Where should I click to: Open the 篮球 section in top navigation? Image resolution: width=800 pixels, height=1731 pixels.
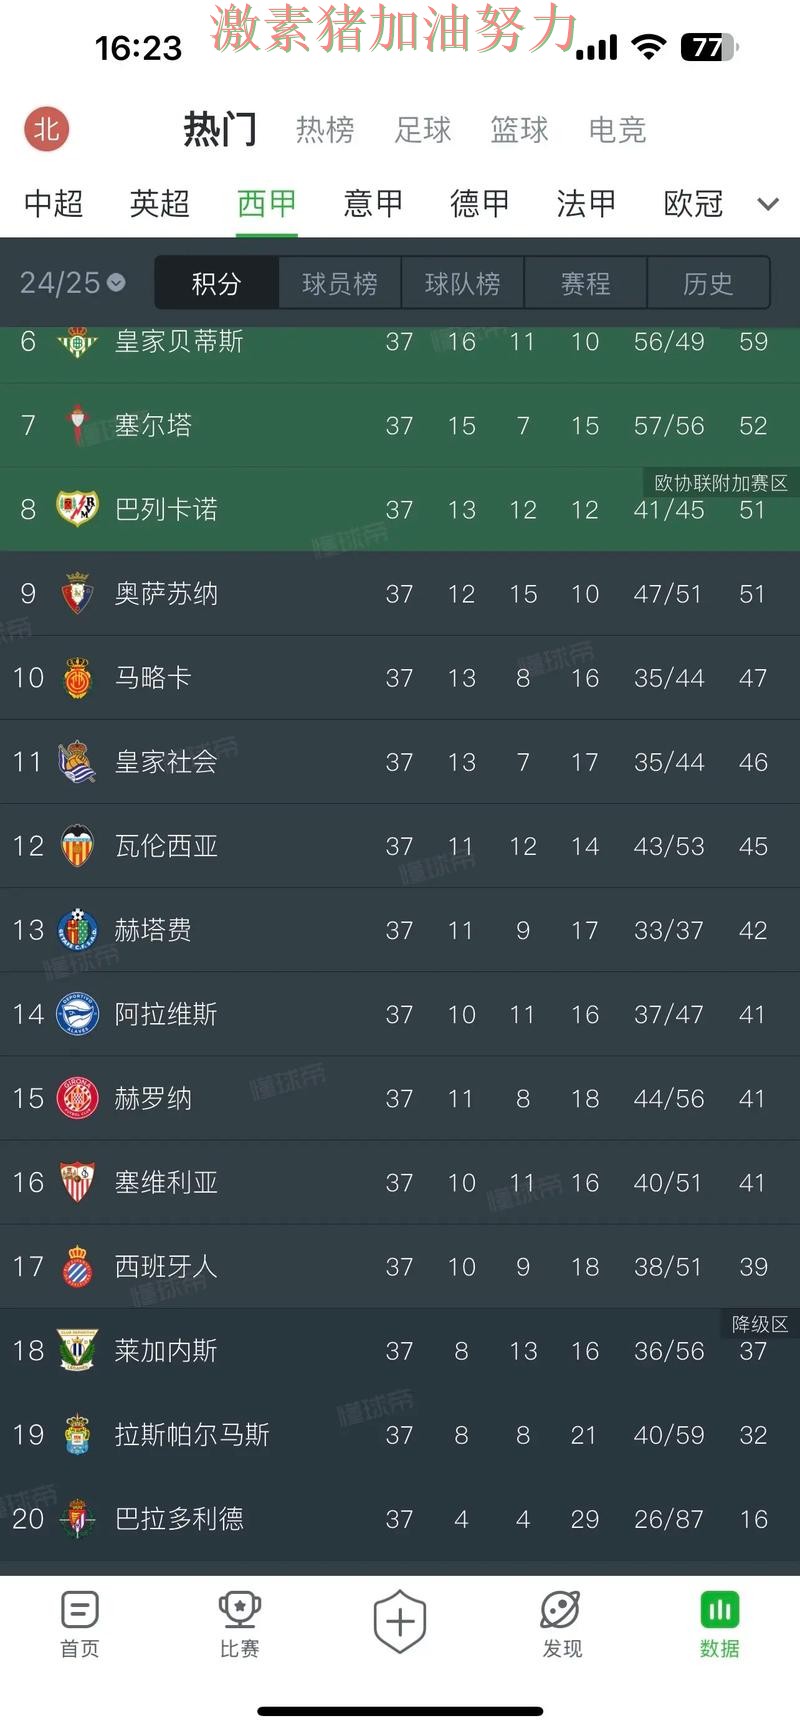pyautogui.click(x=519, y=130)
